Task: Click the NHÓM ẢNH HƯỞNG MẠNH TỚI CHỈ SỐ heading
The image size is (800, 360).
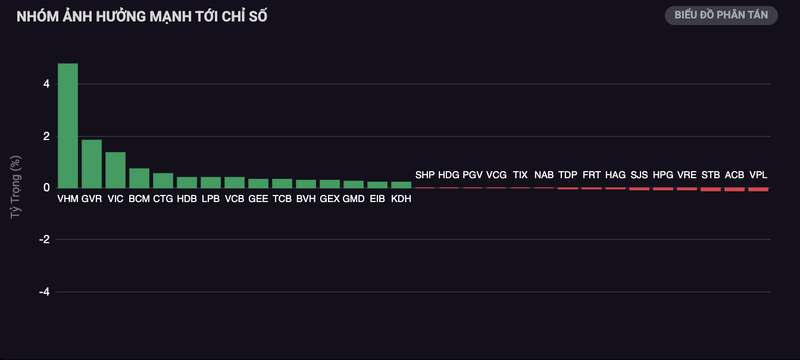Action: tap(142, 16)
